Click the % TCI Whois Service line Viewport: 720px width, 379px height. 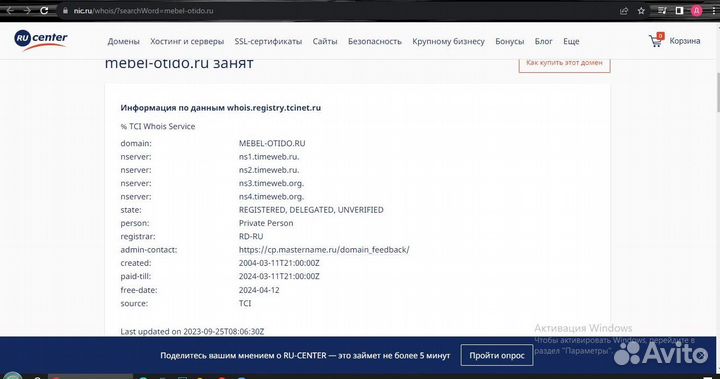click(x=158, y=126)
